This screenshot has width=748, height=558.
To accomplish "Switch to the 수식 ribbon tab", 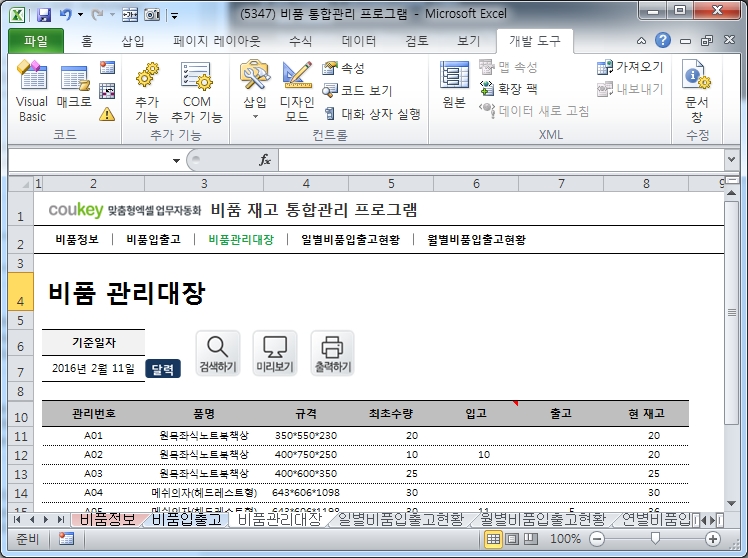I will [300, 41].
